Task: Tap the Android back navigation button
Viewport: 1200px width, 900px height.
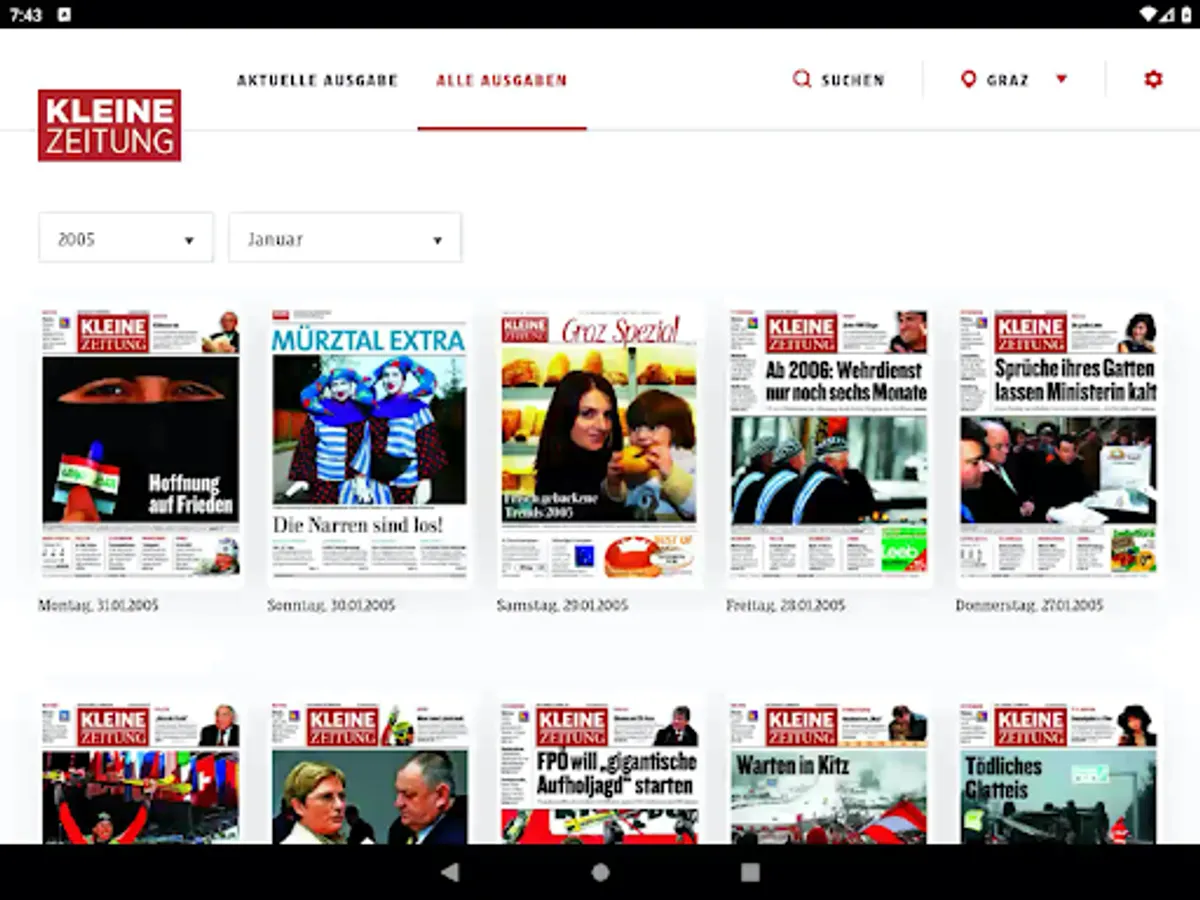Action: 450,872
